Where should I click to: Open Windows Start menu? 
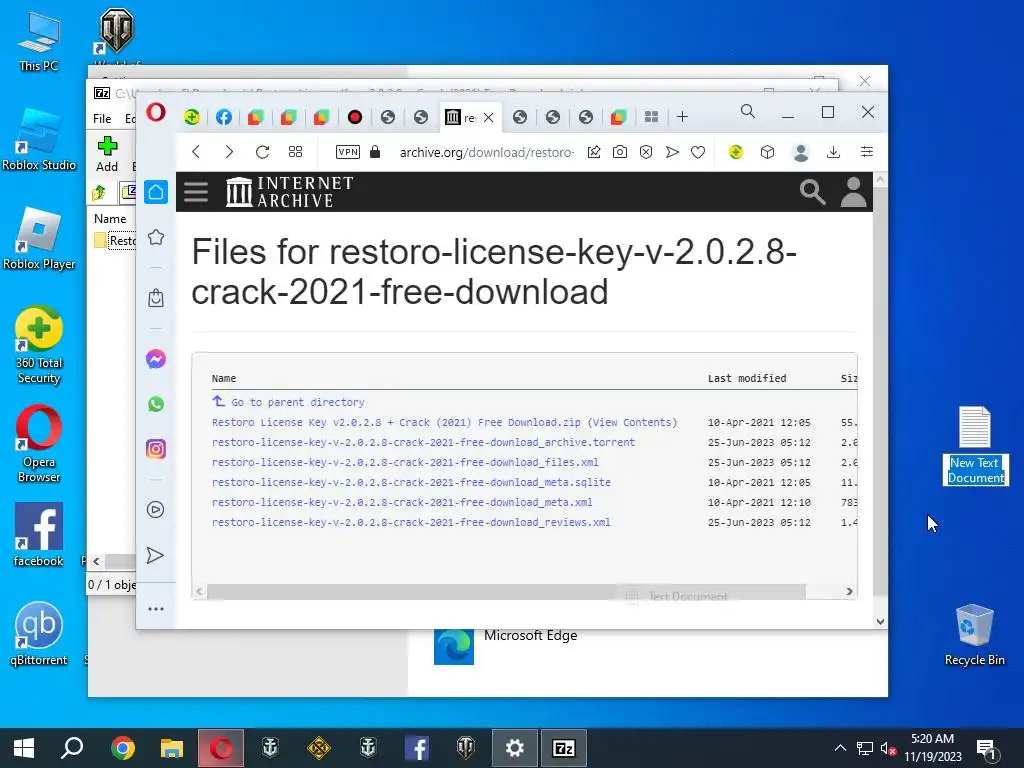24,748
